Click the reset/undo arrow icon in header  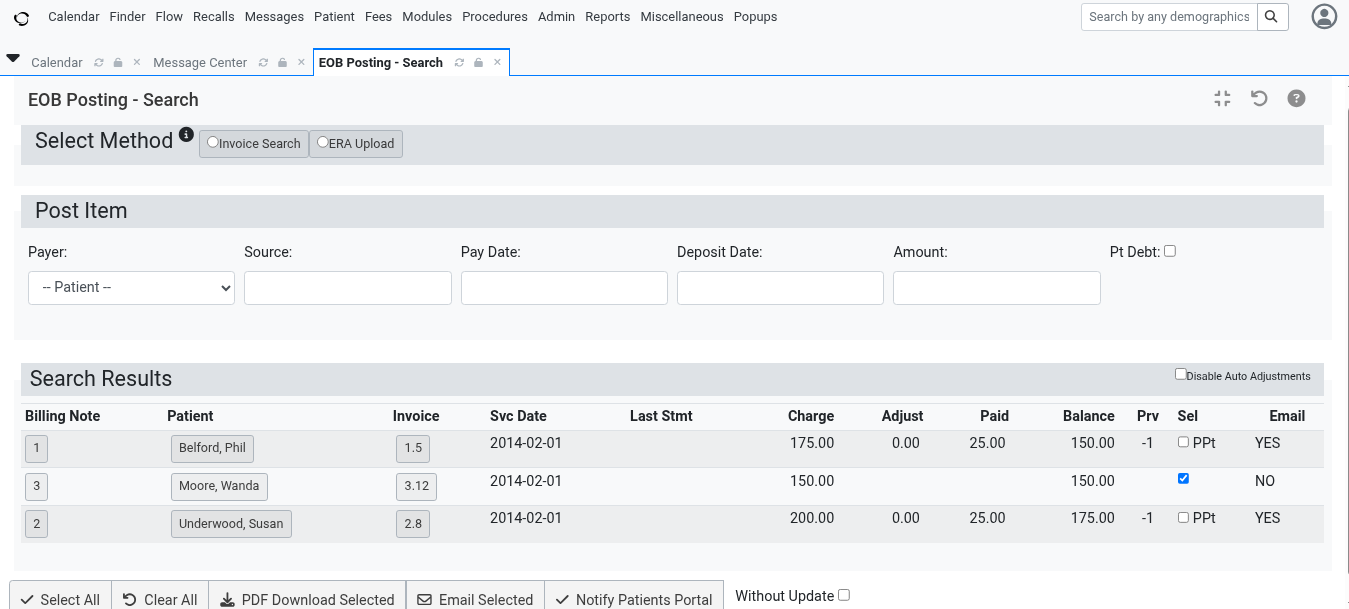(x=1259, y=99)
